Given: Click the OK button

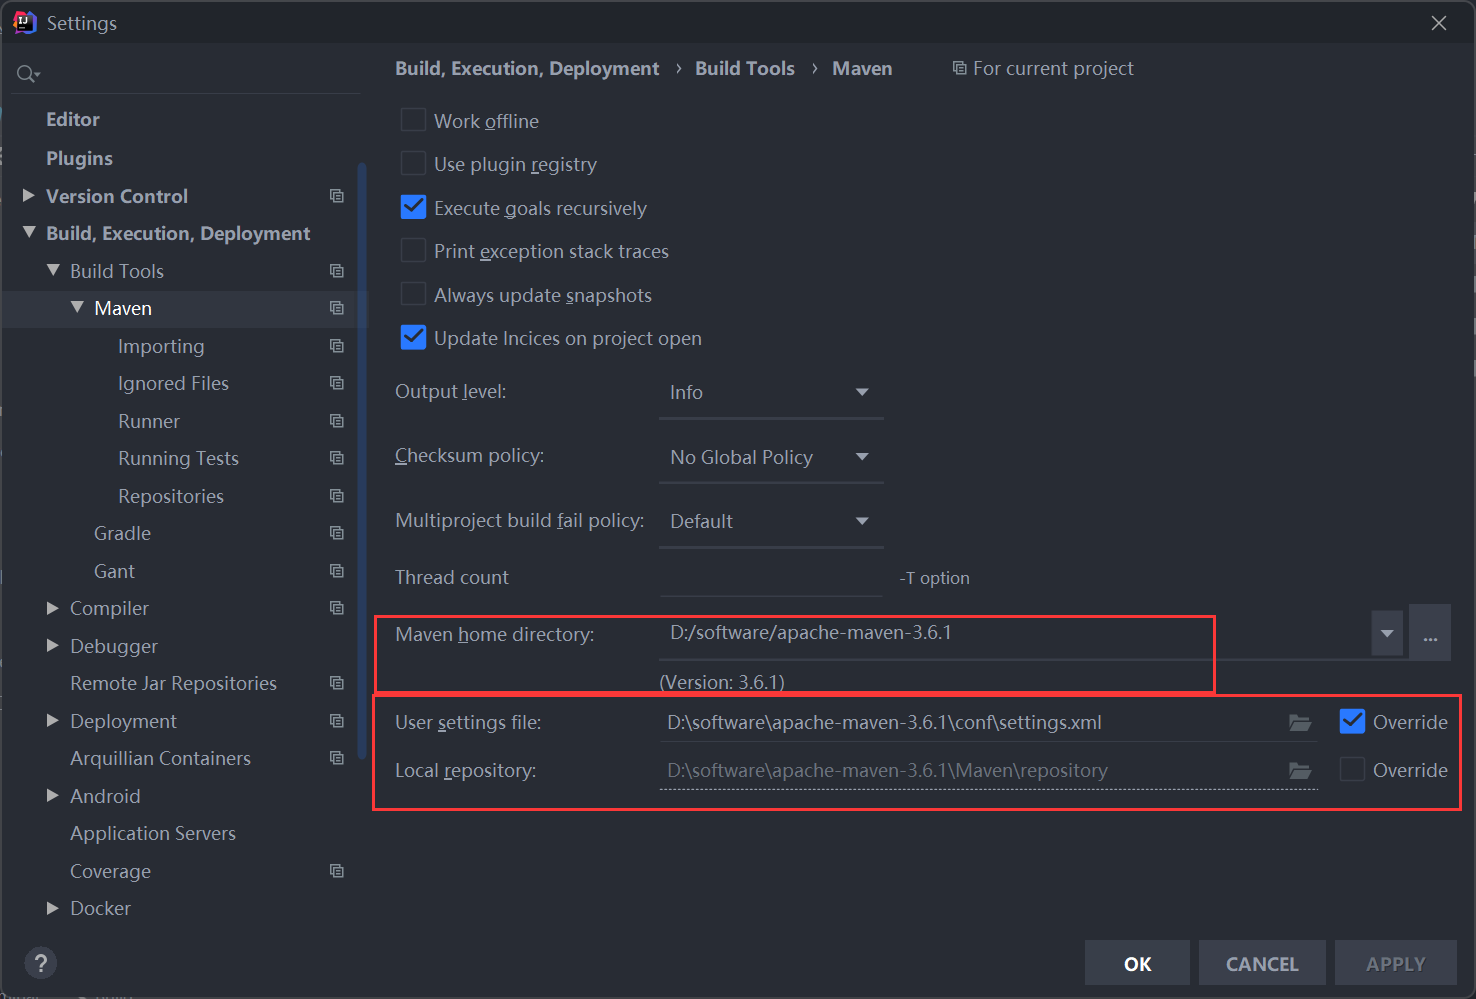Looking at the screenshot, I should [x=1137, y=963].
